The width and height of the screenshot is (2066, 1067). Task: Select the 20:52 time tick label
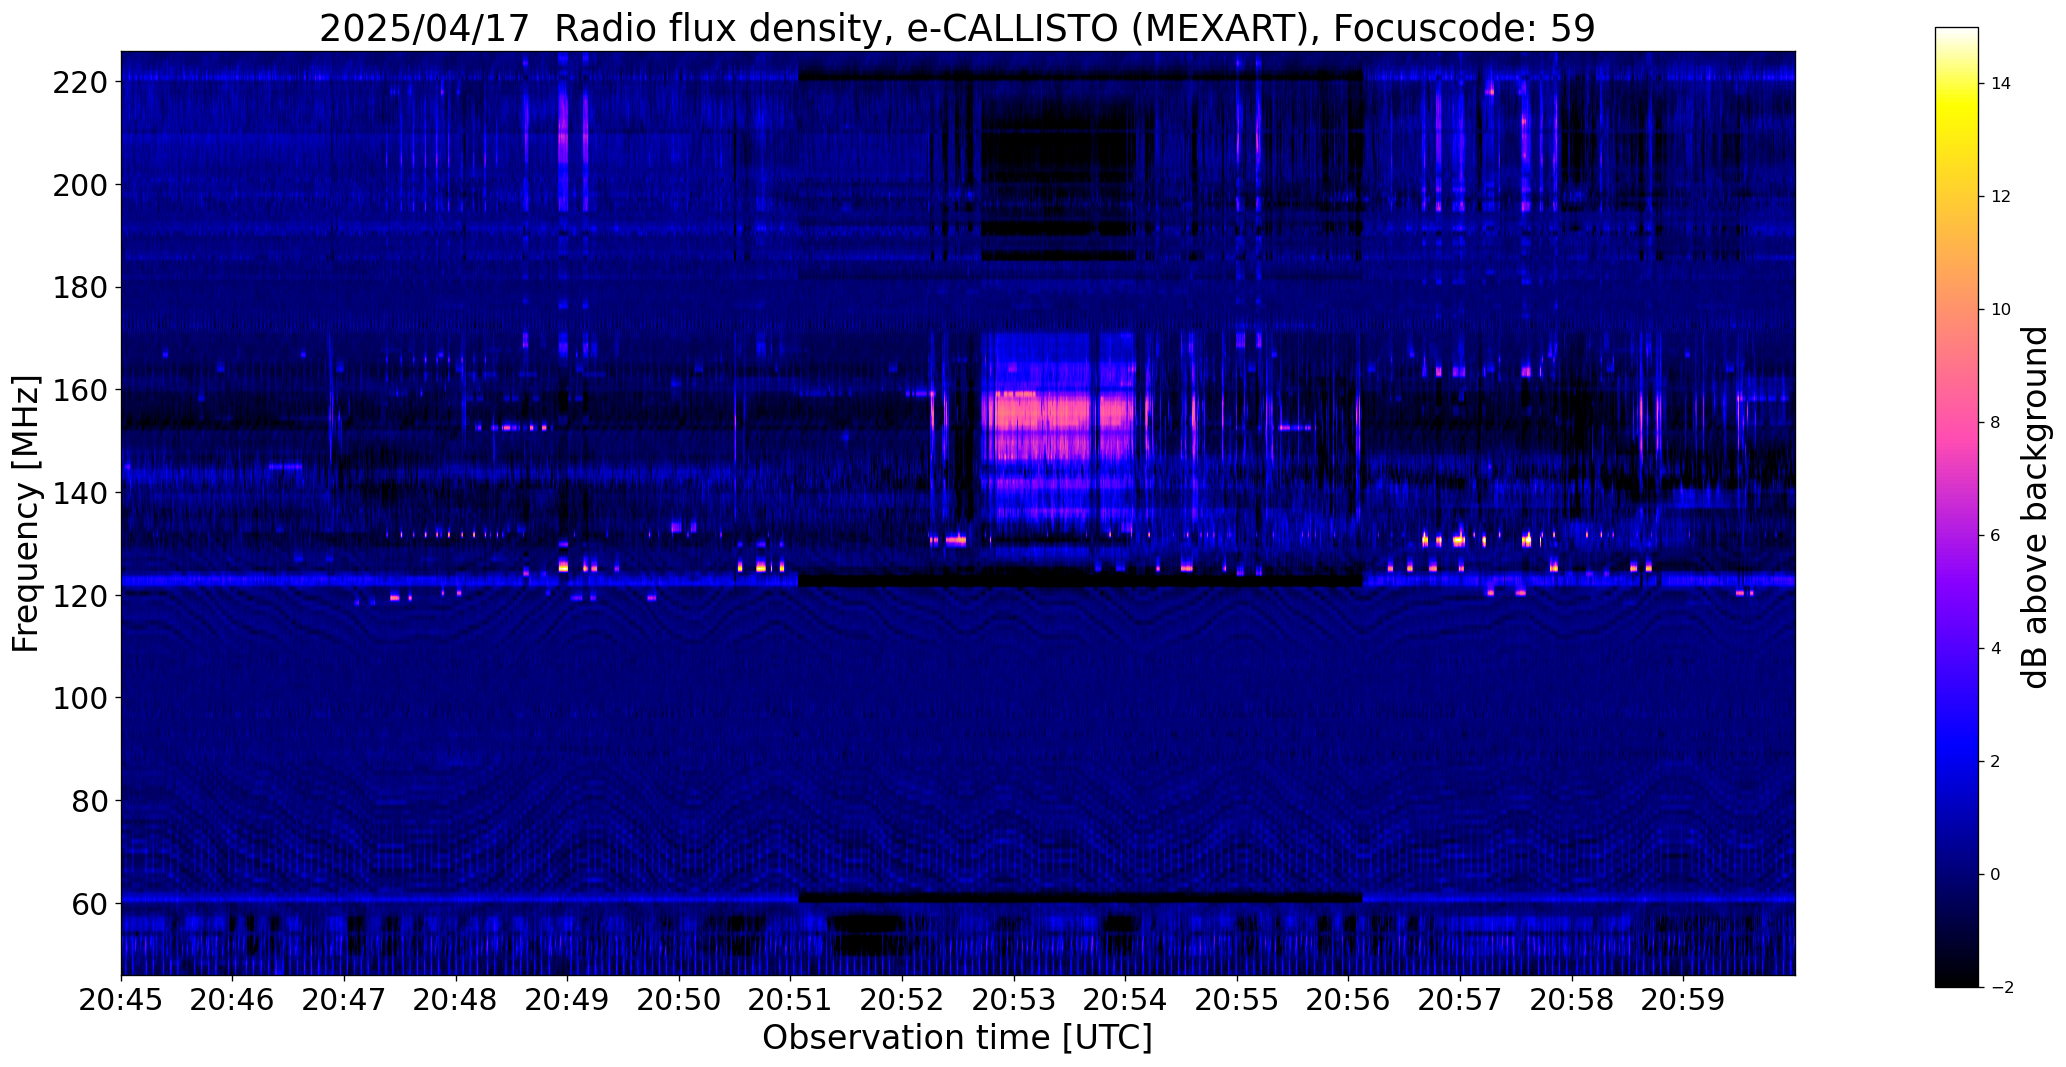(x=903, y=1000)
